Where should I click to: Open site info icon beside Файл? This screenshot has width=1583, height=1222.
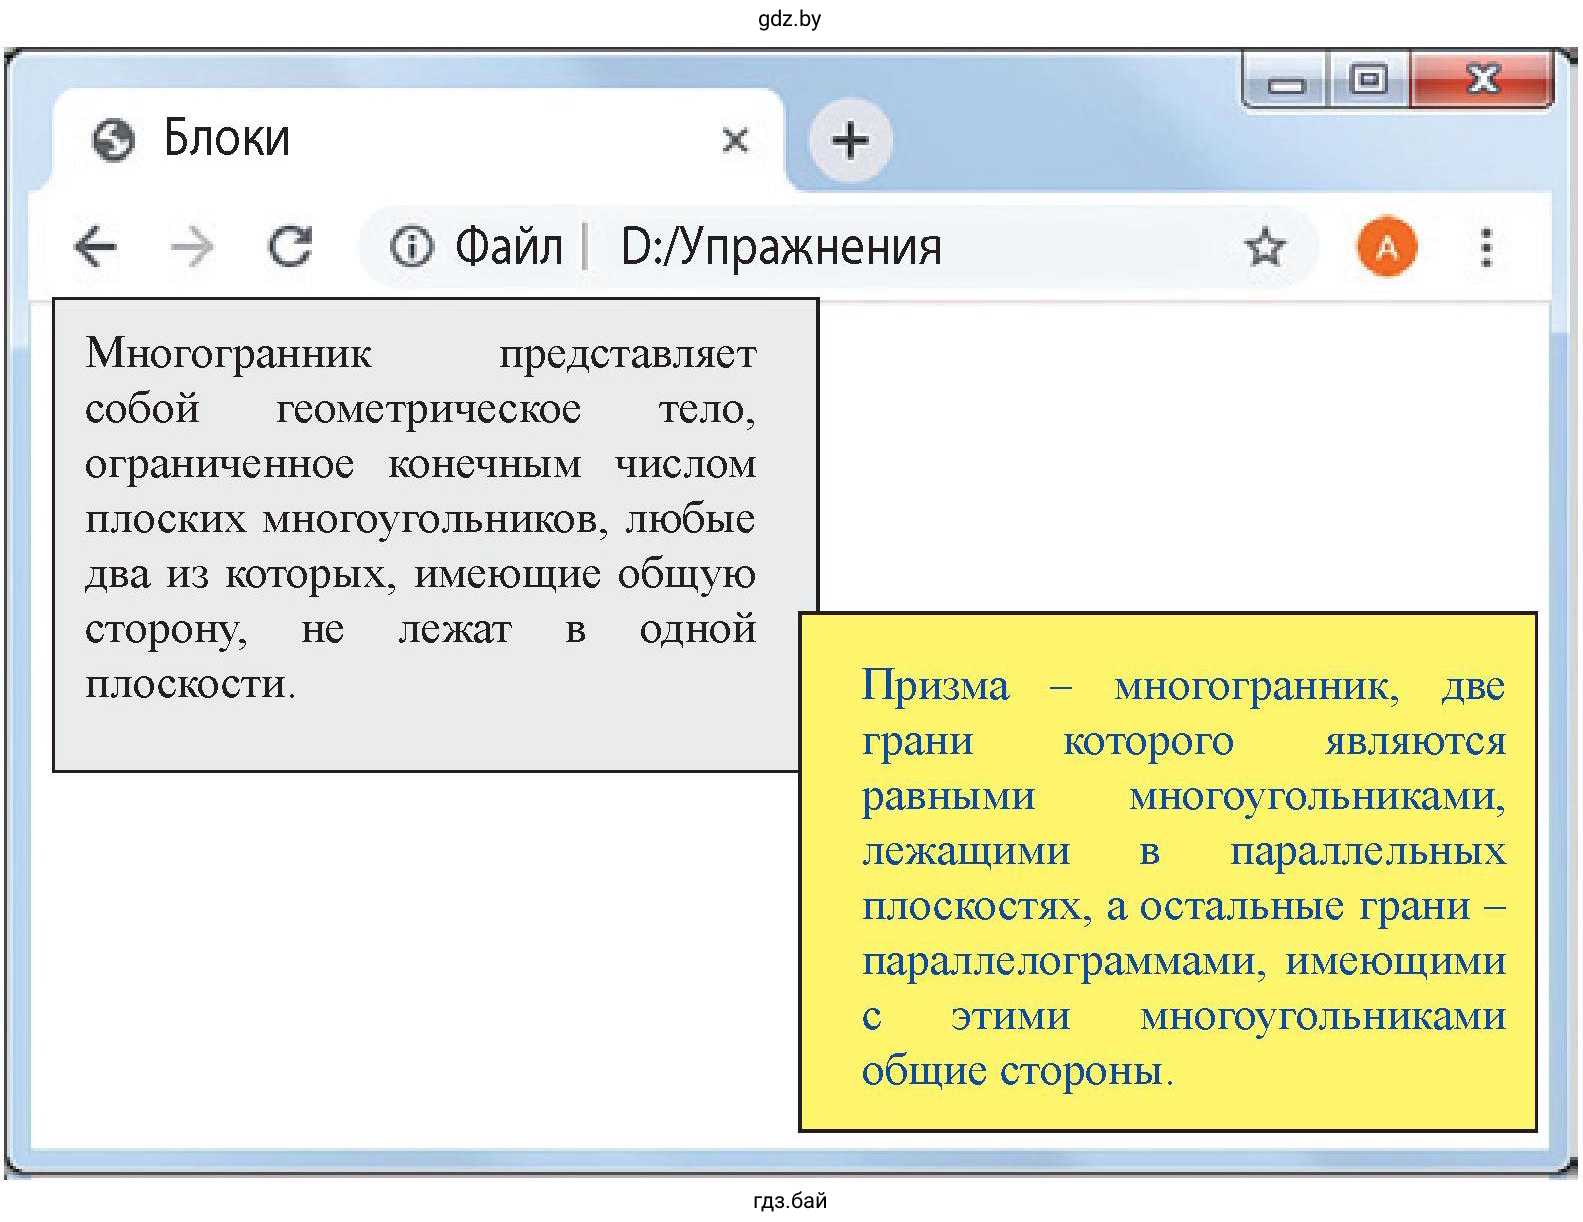pos(411,246)
